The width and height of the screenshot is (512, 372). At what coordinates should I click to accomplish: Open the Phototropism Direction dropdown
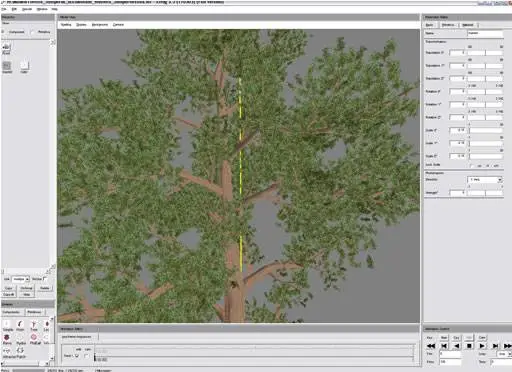pos(485,180)
